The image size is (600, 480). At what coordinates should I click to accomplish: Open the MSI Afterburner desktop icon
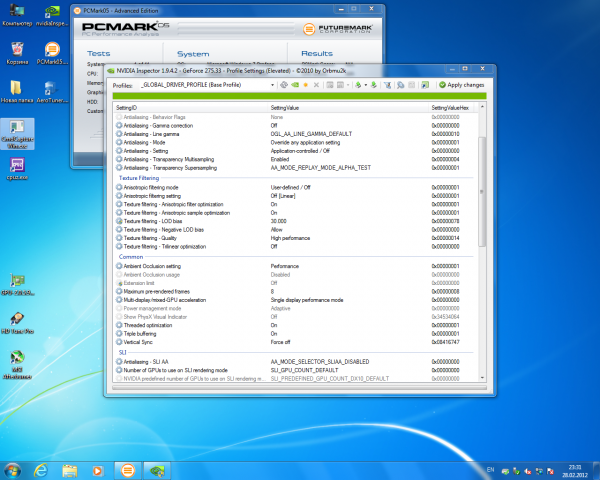tap(17, 365)
